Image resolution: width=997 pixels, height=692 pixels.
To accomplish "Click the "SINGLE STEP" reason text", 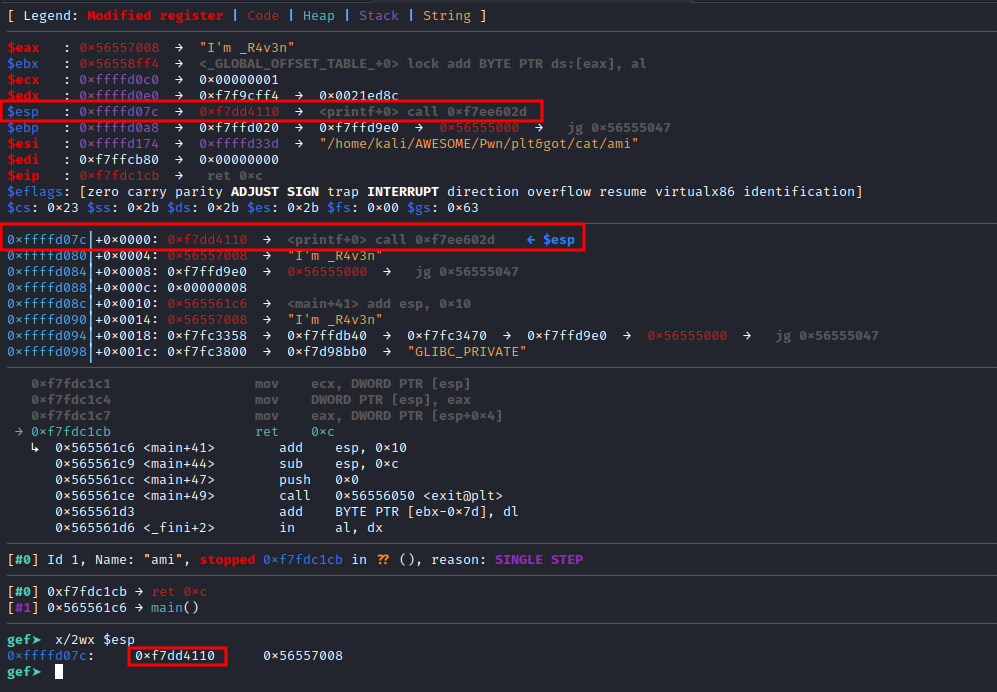I will tap(542, 559).
